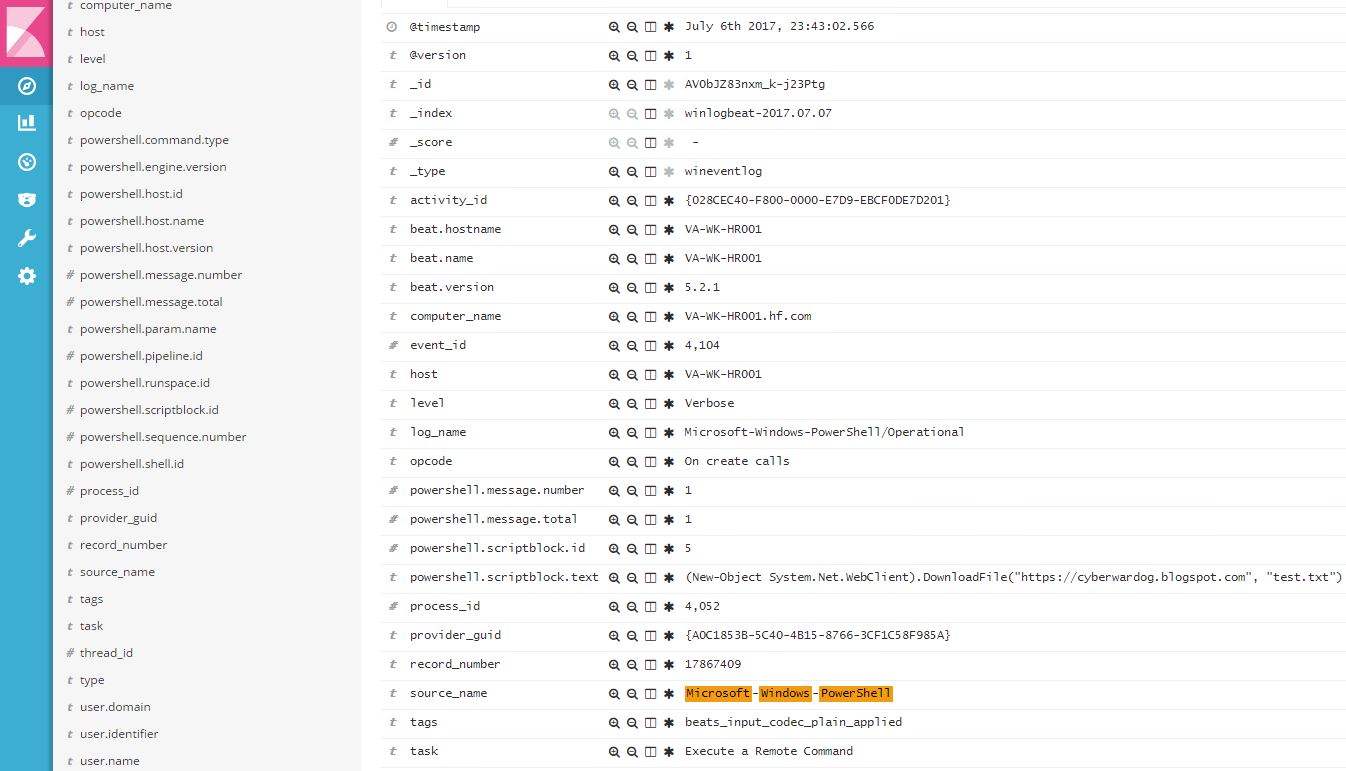1346x771 pixels.
Task: Open Management gear icon
Action: (x=27, y=276)
